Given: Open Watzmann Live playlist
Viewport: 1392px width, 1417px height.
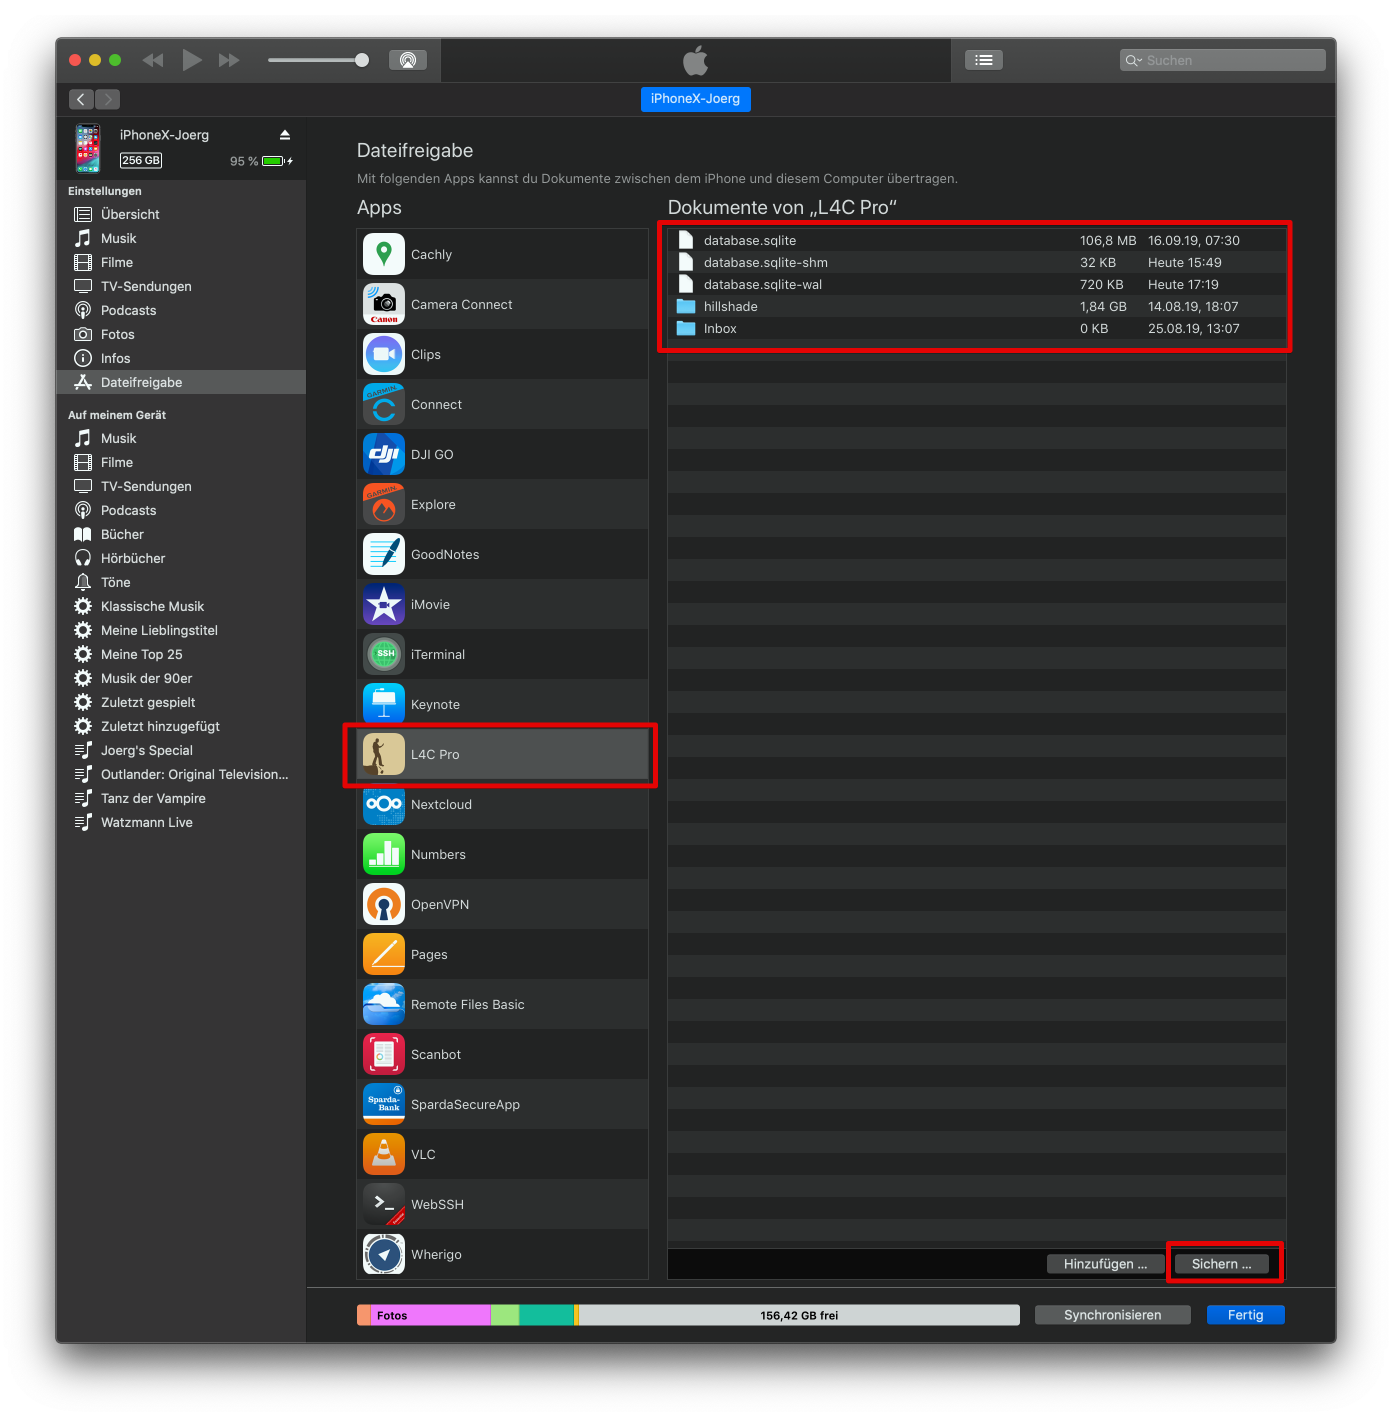Looking at the screenshot, I should click(181, 822).
